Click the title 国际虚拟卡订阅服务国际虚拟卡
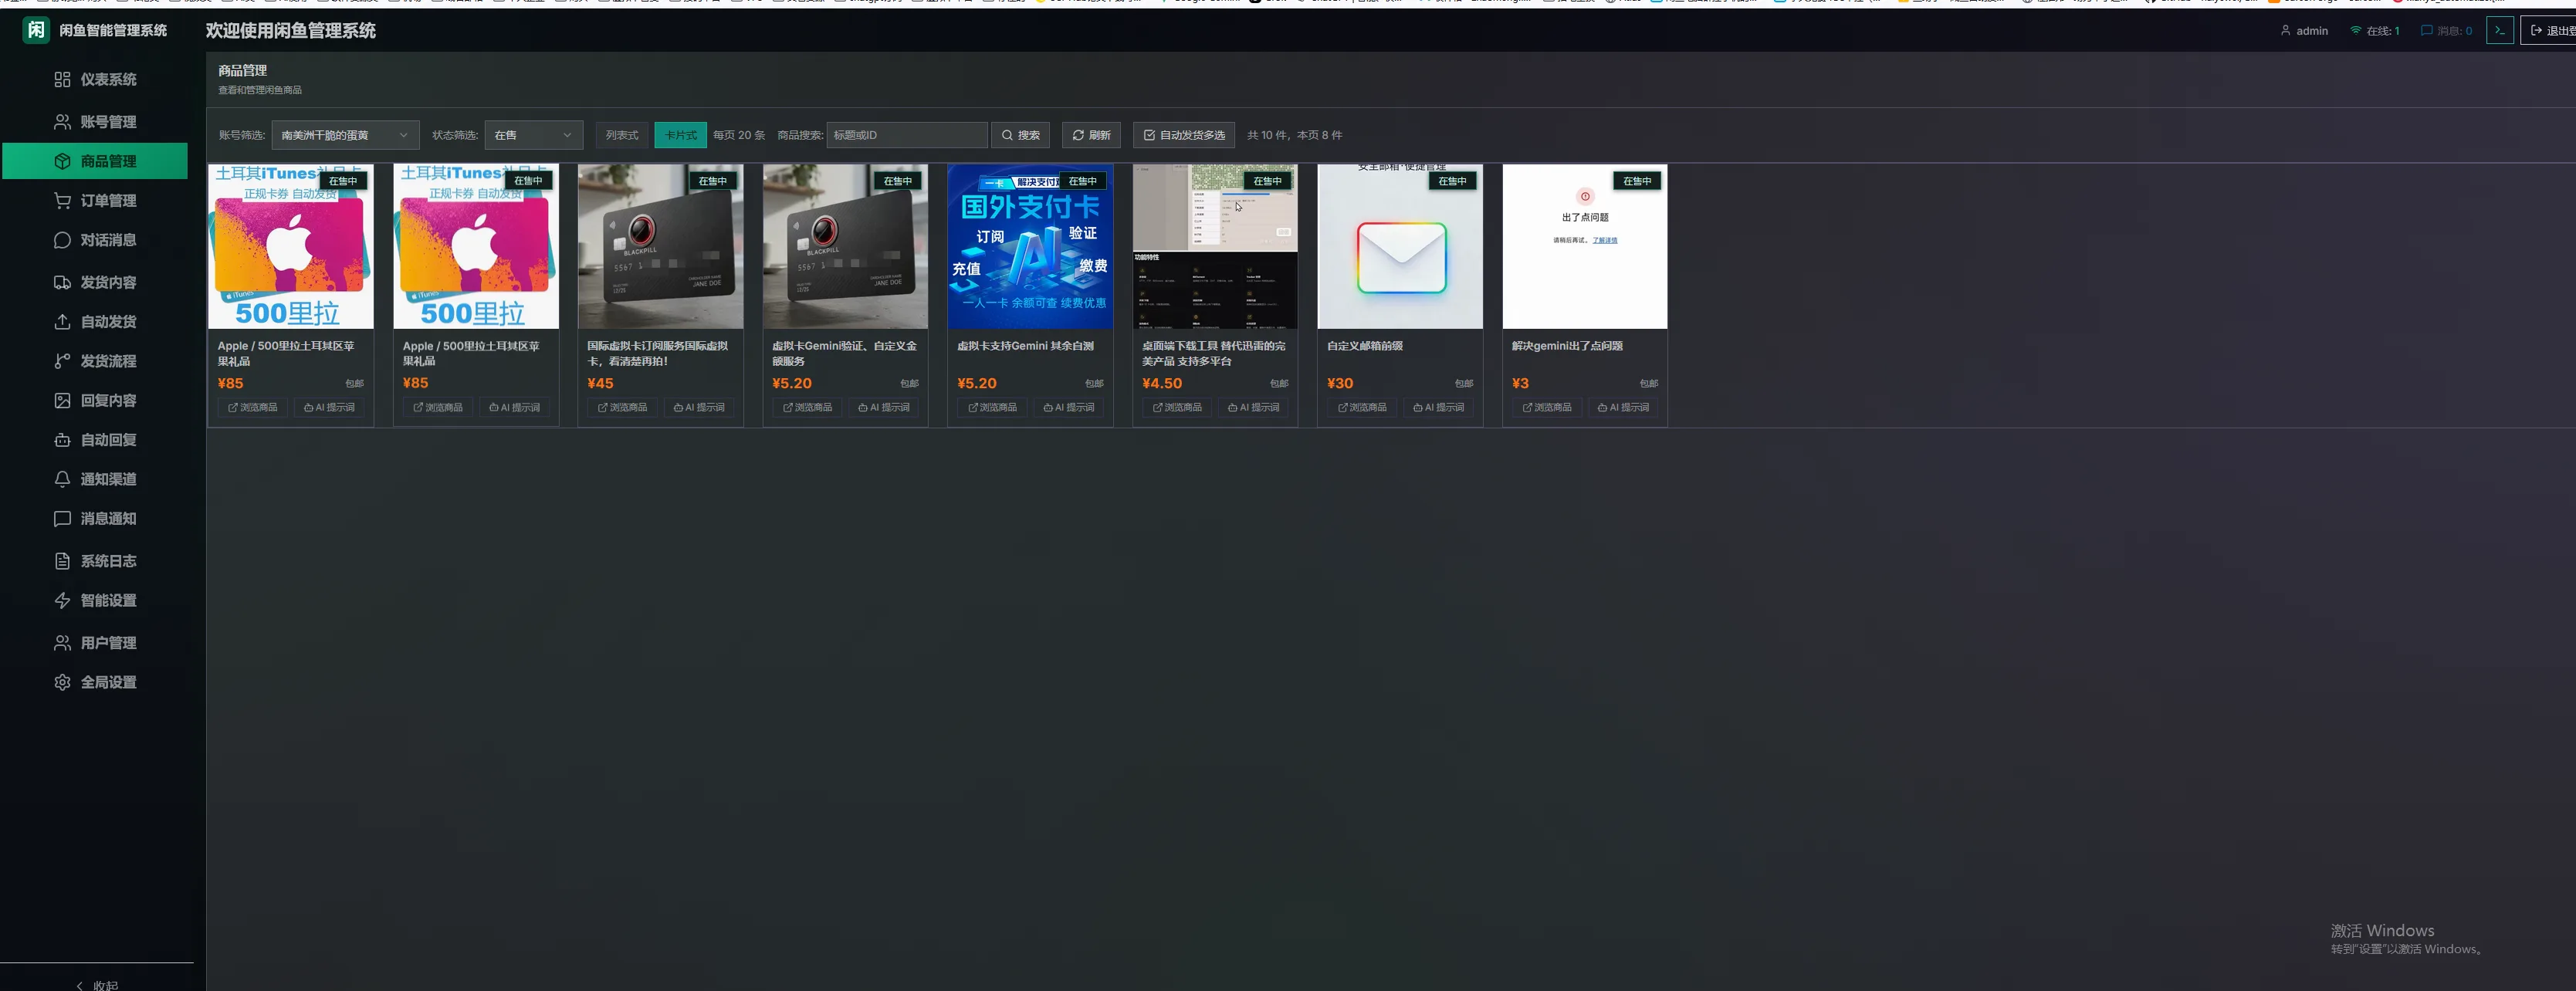 (658, 353)
